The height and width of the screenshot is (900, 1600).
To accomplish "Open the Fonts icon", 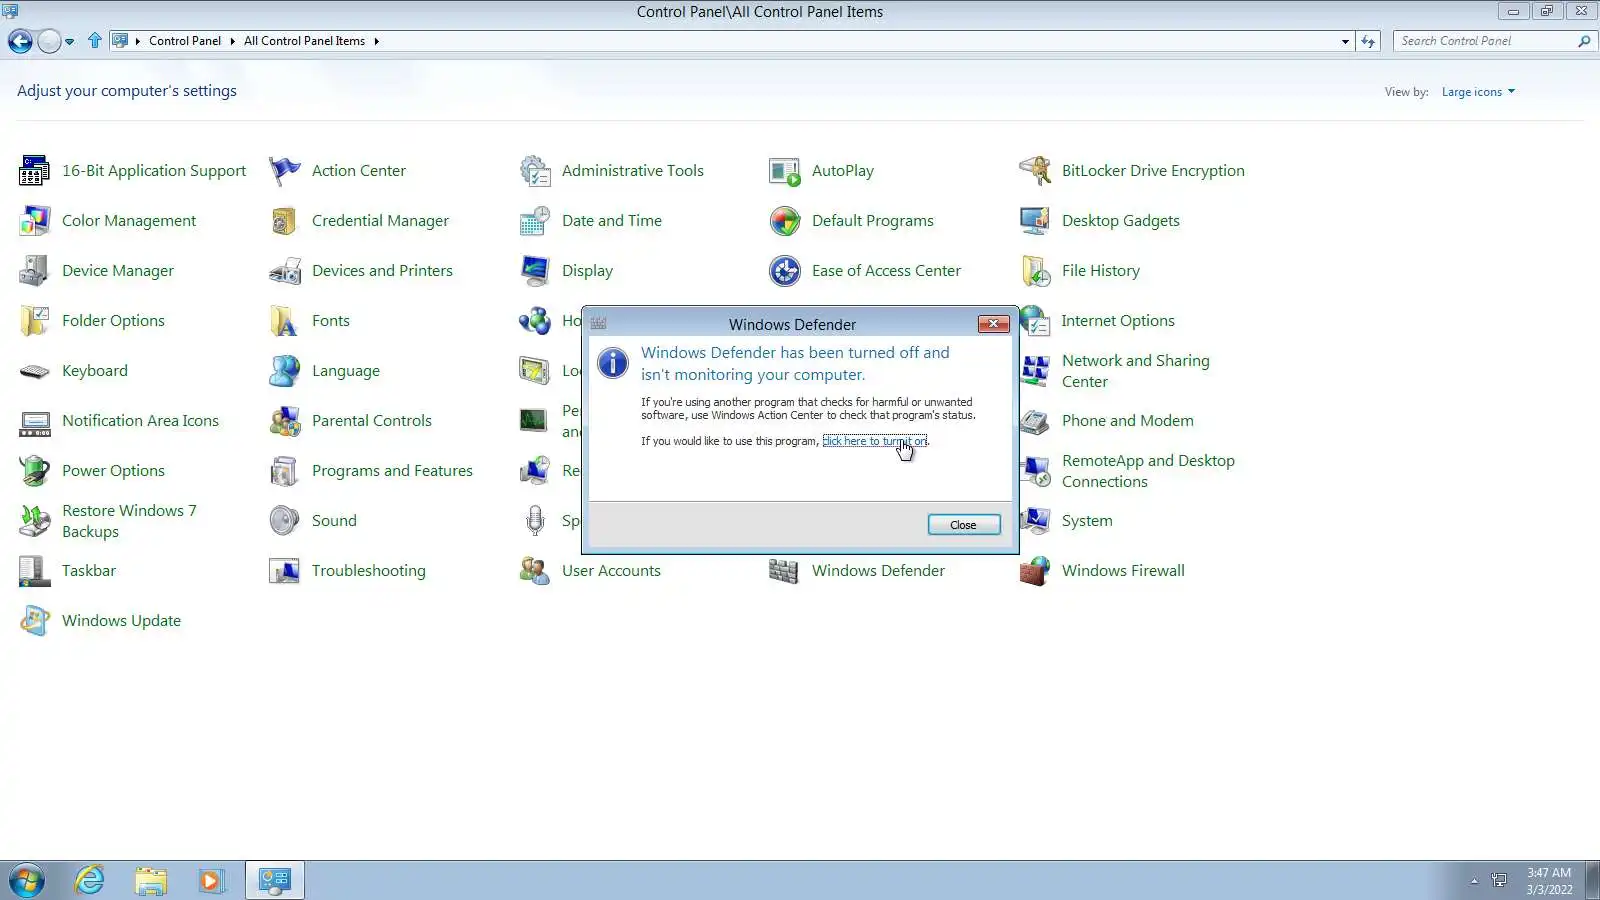I will 284,321.
